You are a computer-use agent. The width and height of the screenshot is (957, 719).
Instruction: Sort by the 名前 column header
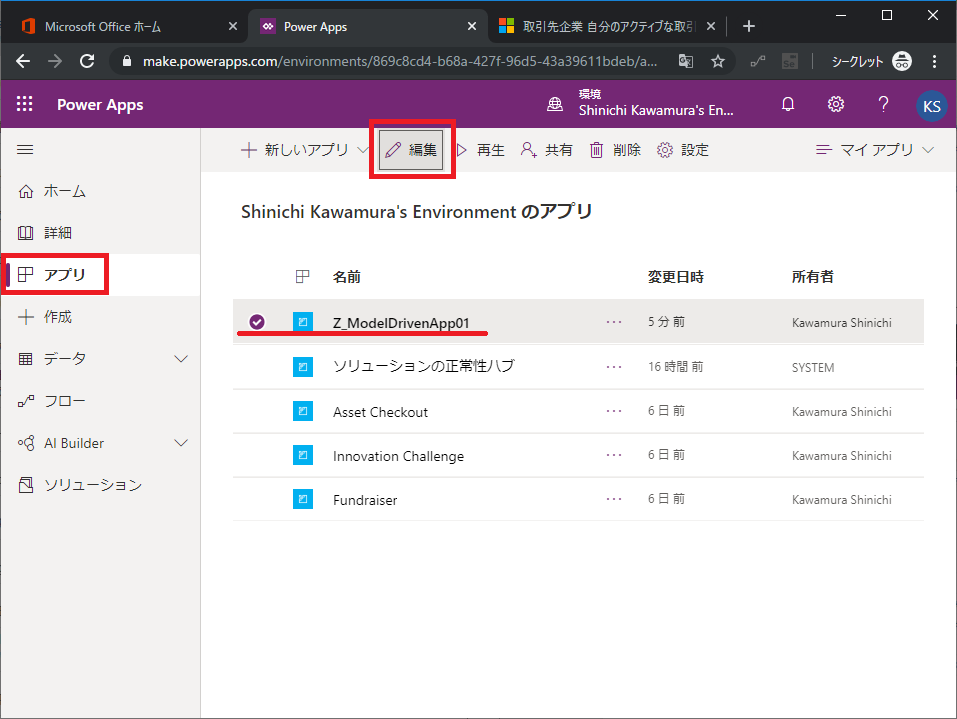[346, 276]
